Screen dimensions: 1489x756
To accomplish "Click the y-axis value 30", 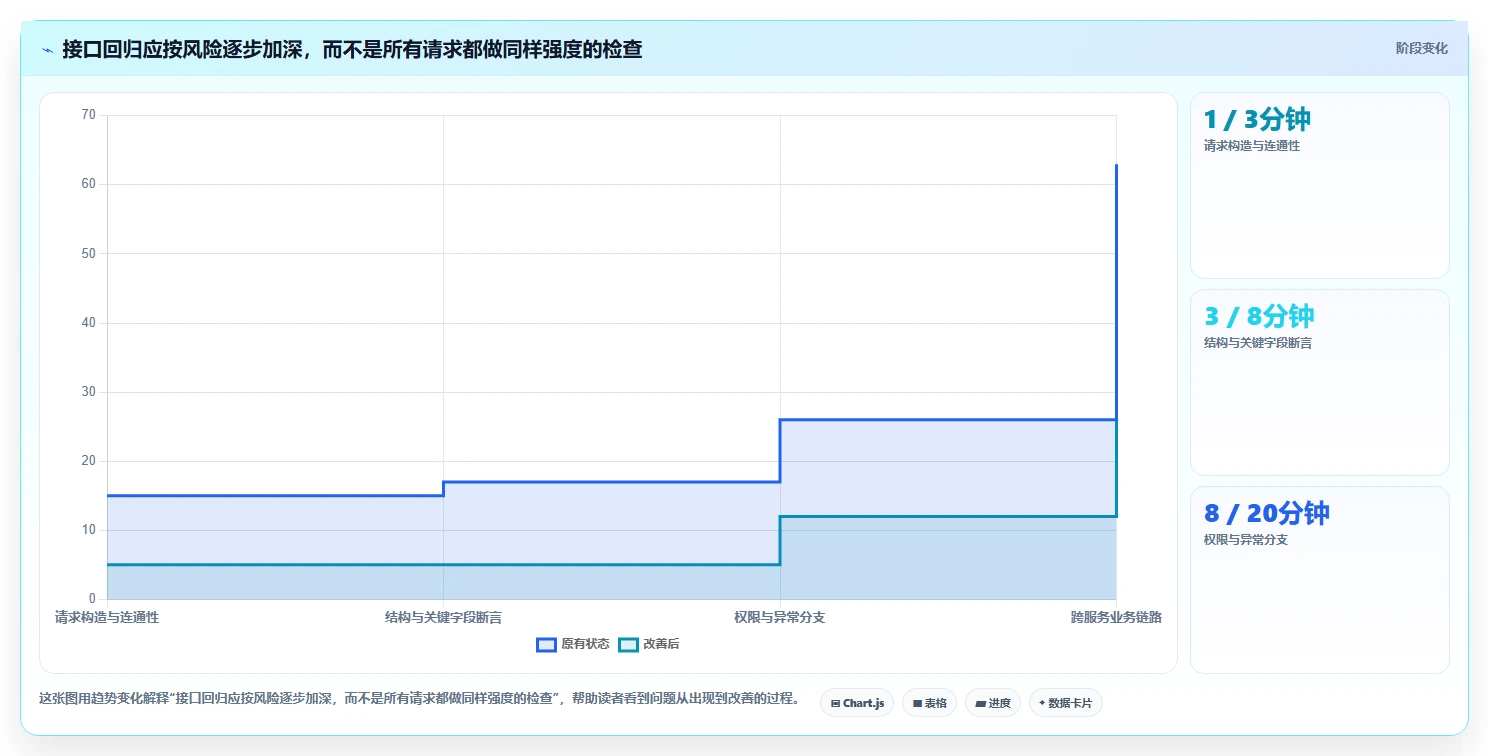I will pos(88,391).
